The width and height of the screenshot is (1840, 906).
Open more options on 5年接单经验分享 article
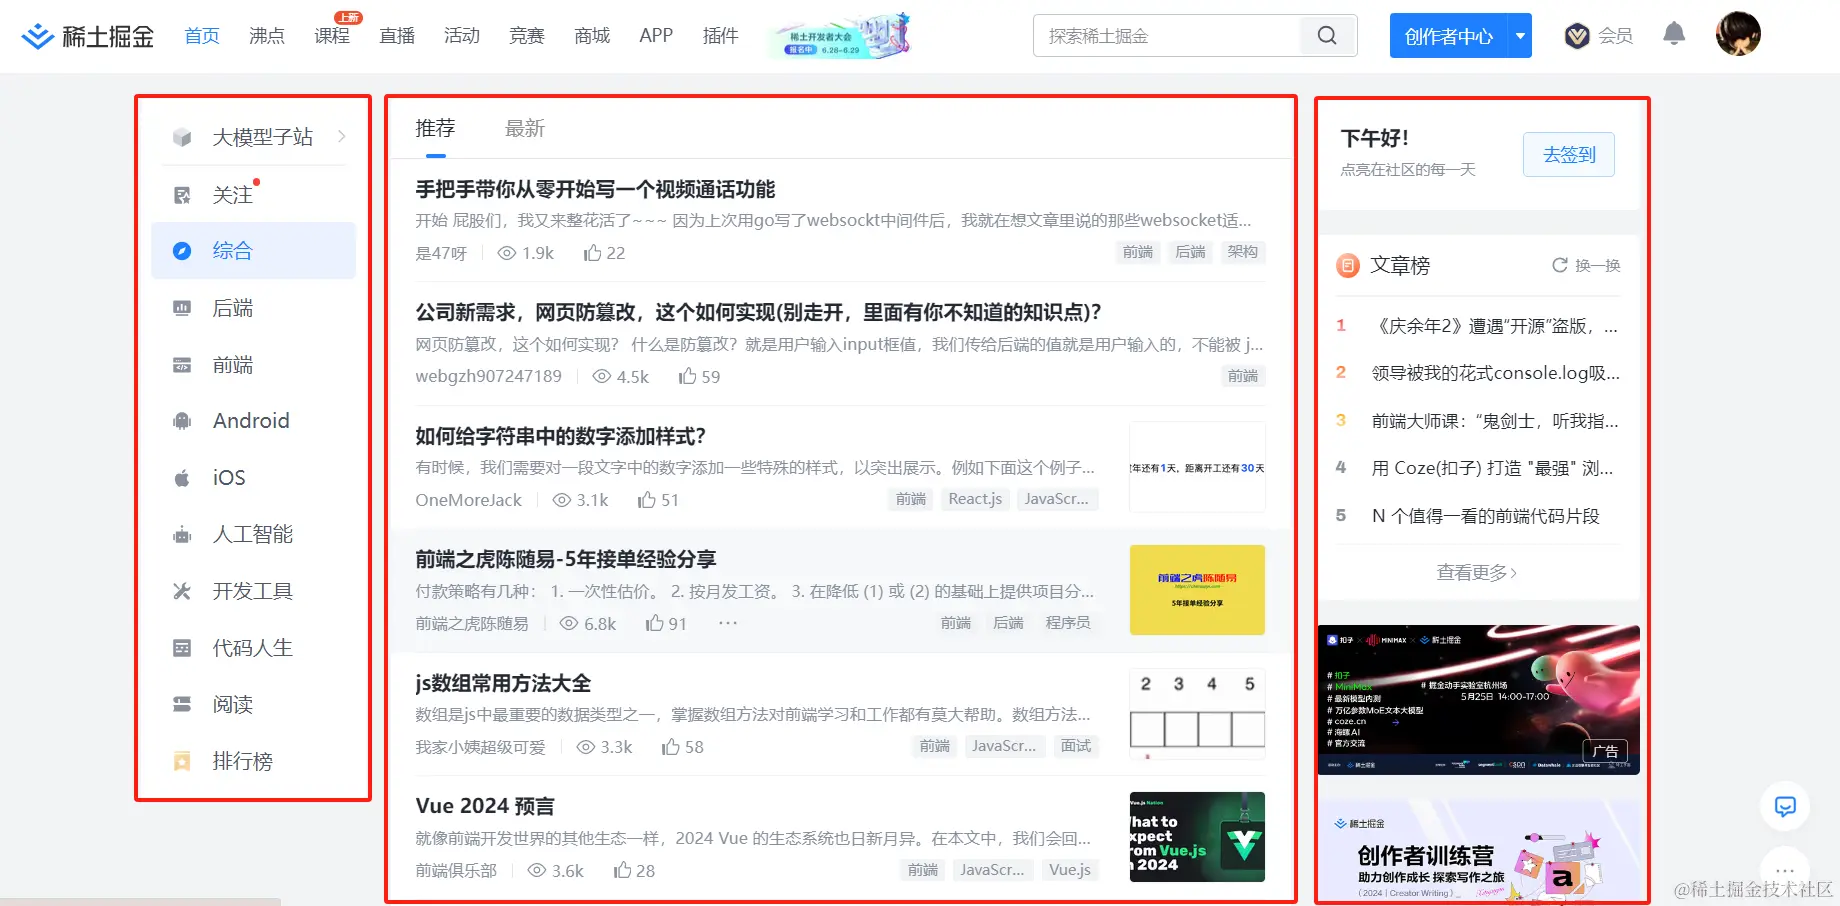point(728,623)
